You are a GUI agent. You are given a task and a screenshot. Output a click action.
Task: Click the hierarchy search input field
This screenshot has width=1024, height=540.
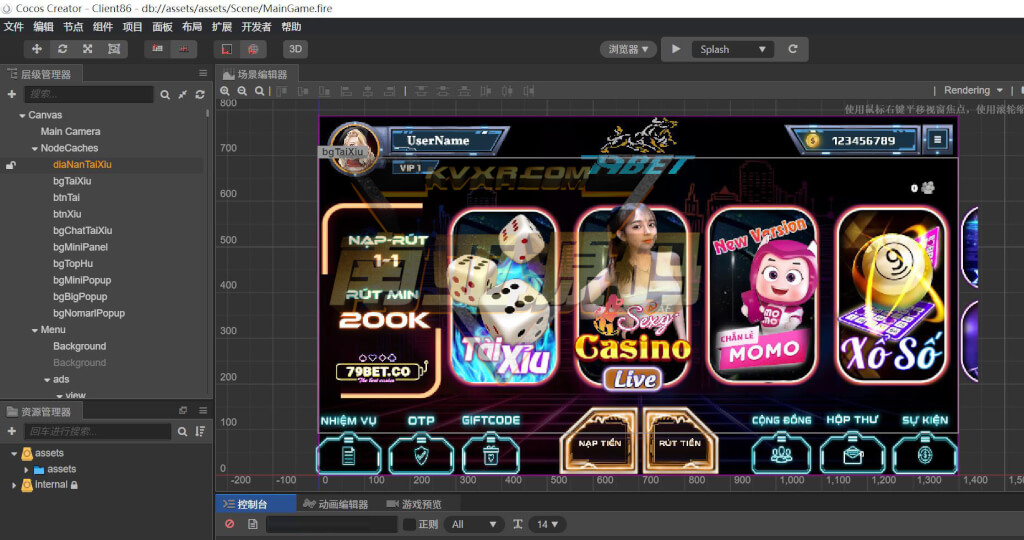[89, 94]
